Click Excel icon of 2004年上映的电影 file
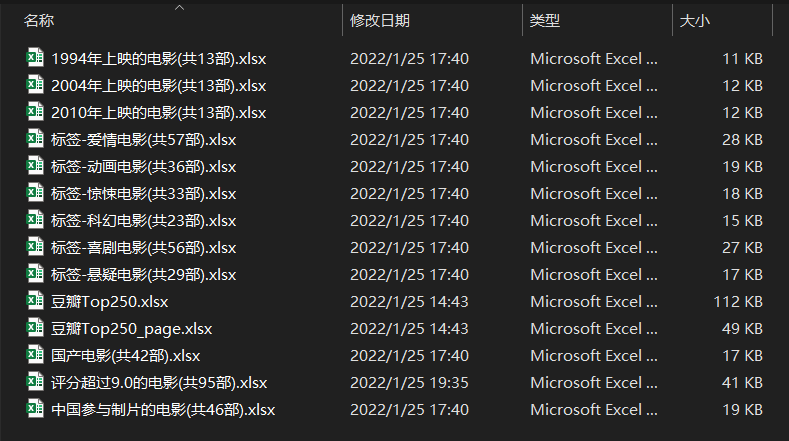This screenshot has width=789, height=441. 35,85
